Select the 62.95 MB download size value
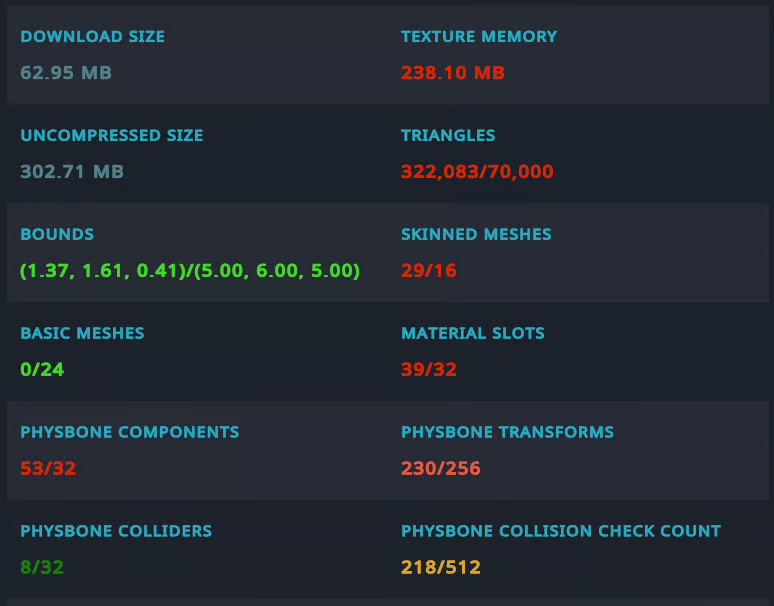774x606 pixels. (x=66, y=73)
